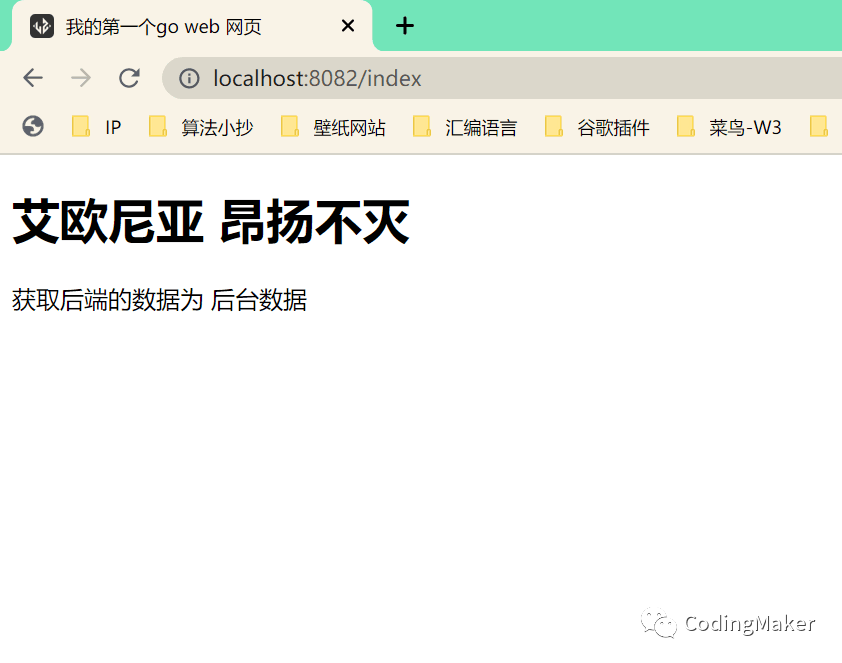Click the text 获取后端的数据为 后台数据

pos(158,300)
